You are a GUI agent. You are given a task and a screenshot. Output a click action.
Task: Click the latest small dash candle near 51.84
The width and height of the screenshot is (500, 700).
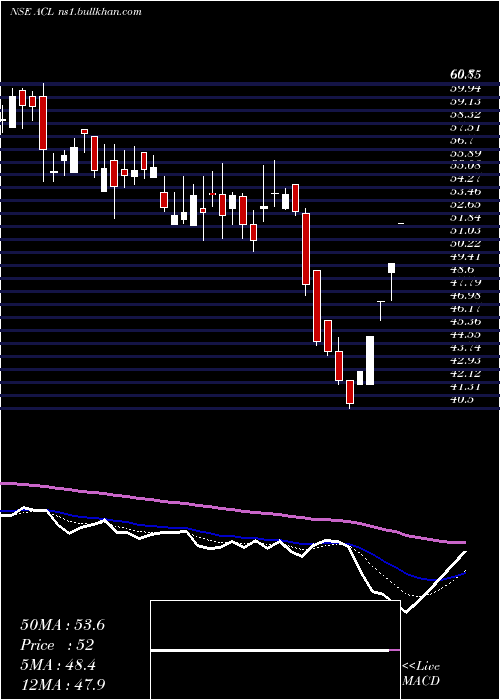click(401, 223)
